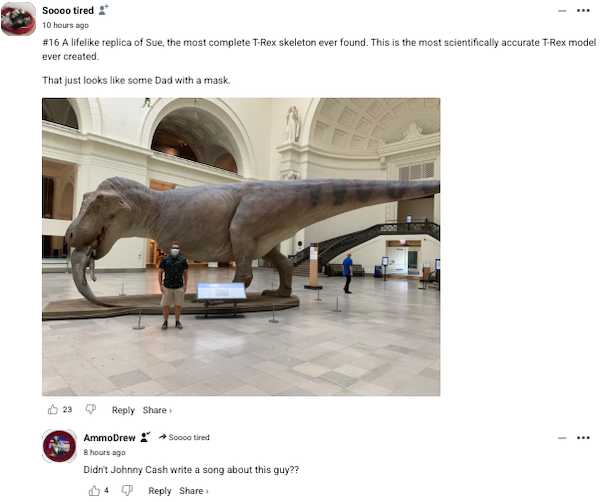
Task: Open the Soooo tired username link
Action: point(68,10)
